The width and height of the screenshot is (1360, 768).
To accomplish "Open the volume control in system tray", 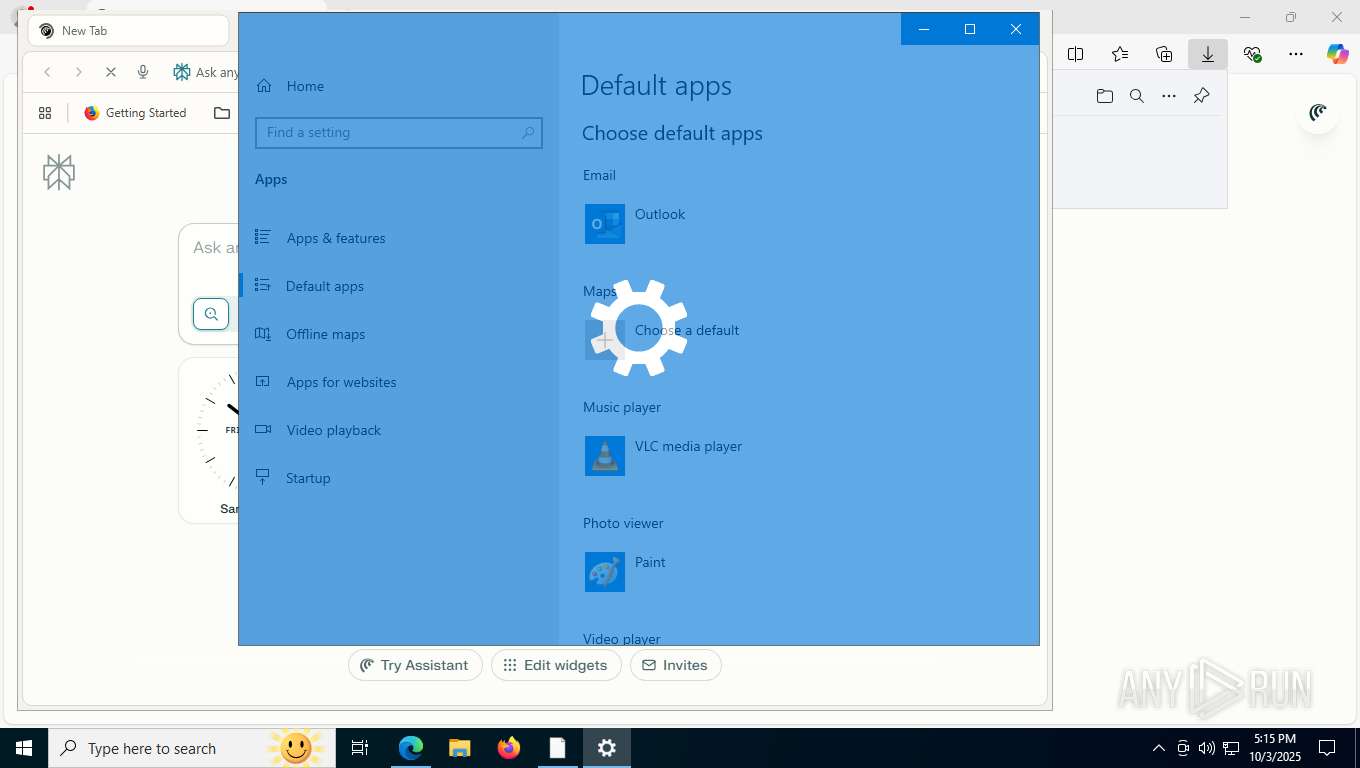I will click(1207, 748).
